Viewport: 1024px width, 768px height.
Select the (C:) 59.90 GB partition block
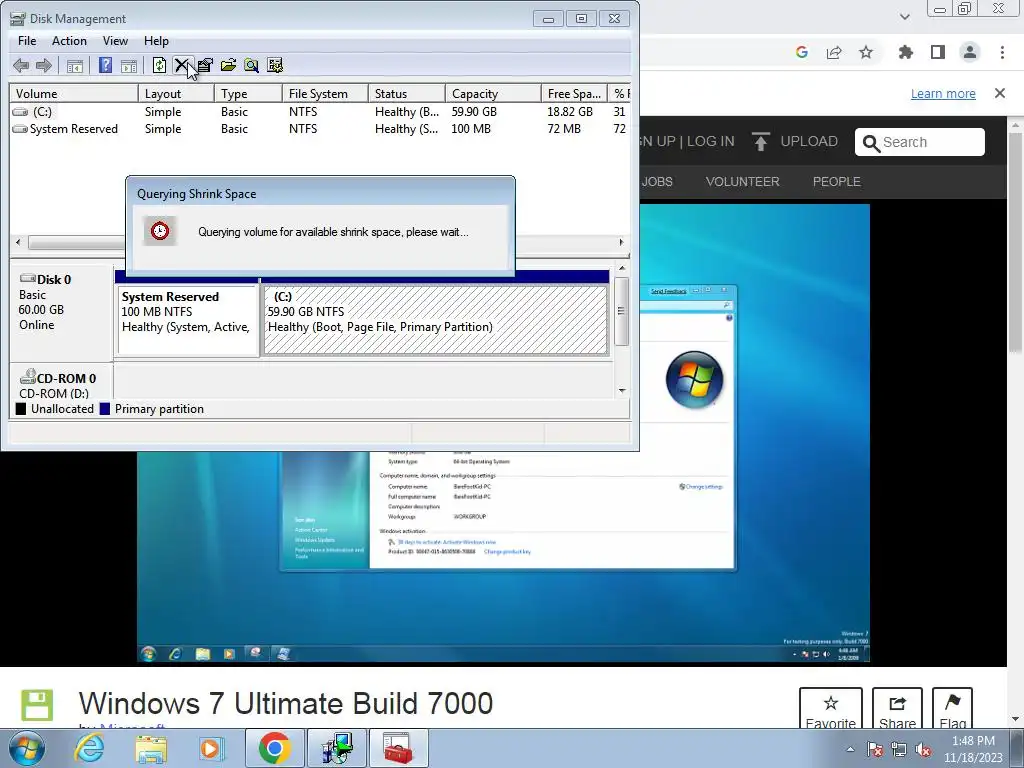tap(436, 320)
